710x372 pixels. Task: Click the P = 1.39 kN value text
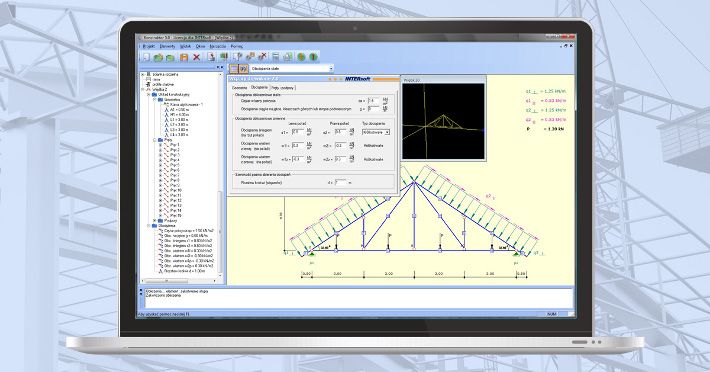546,129
